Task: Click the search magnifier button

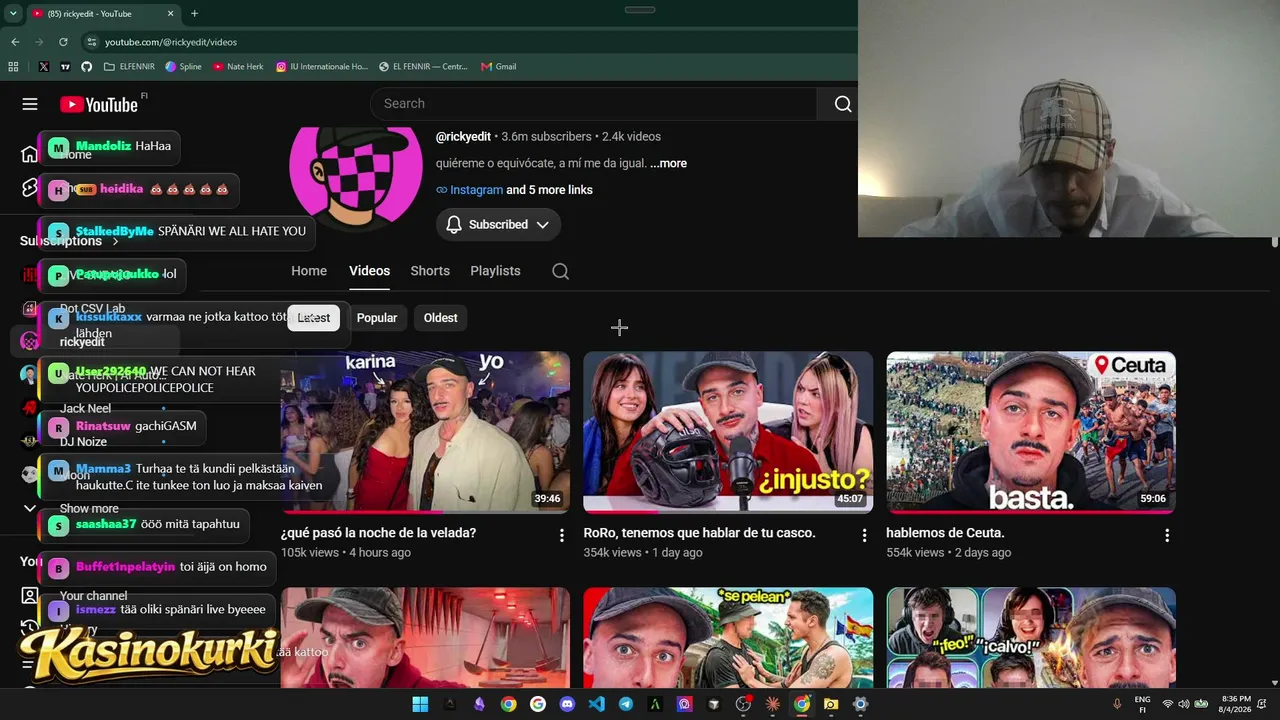Action: pyautogui.click(x=843, y=104)
